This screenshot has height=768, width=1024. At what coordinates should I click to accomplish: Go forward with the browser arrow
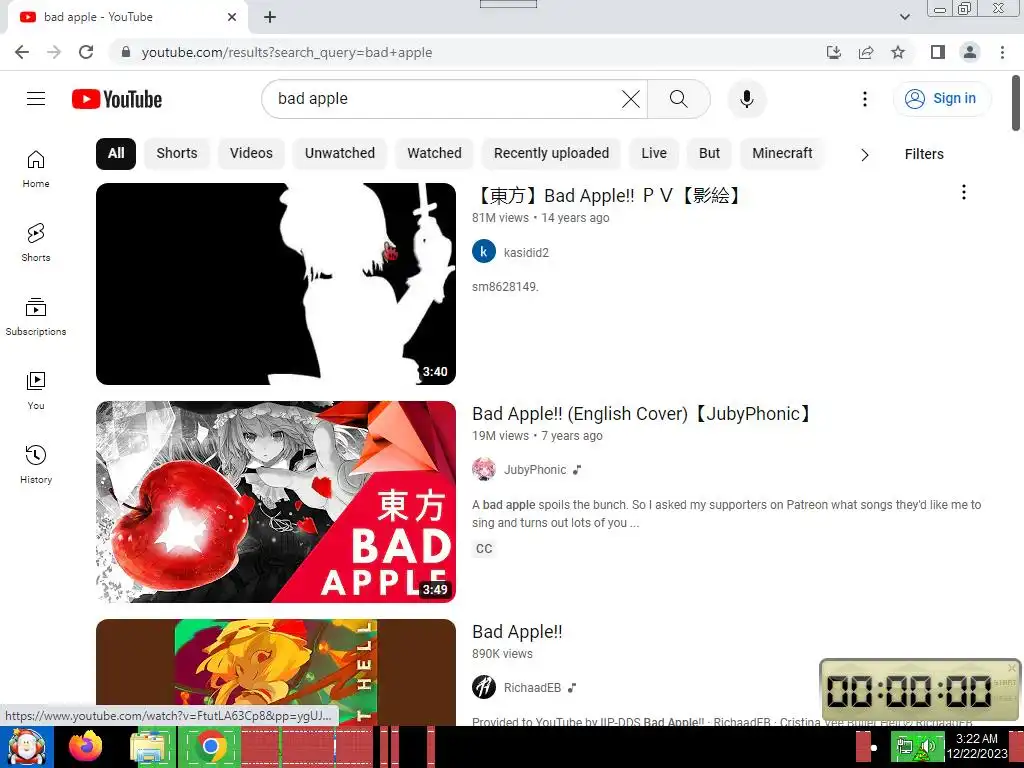[x=54, y=52]
